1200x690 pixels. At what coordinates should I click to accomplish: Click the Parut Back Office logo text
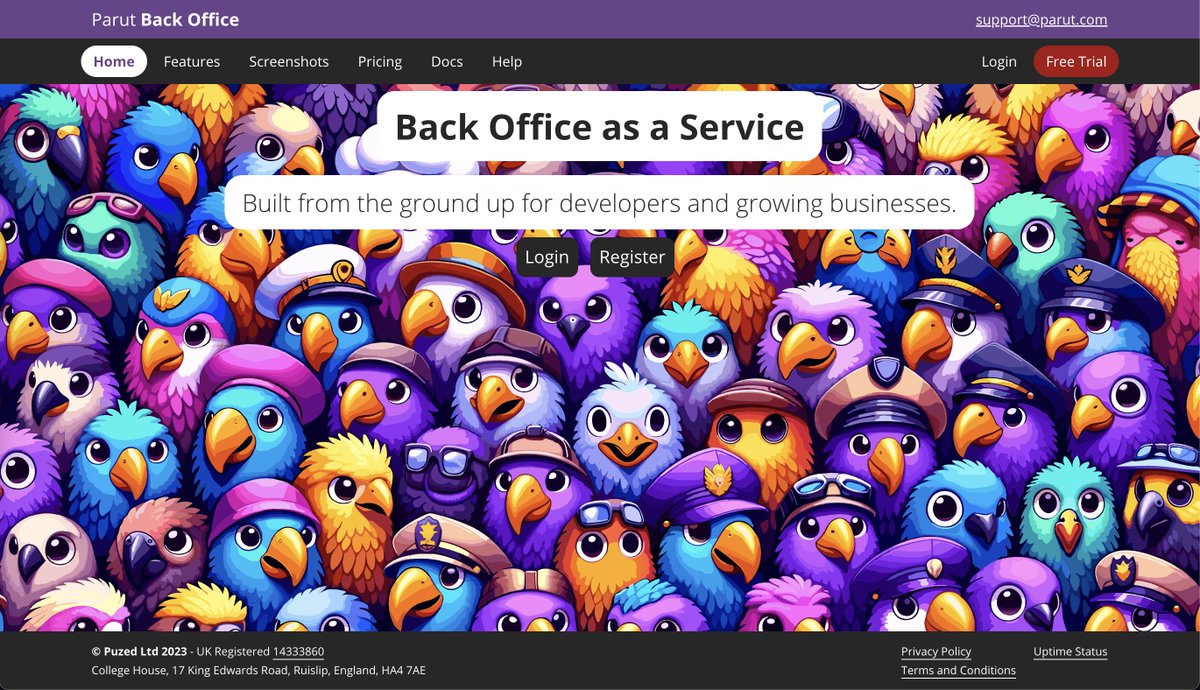pyautogui.click(x=165, y=19)
